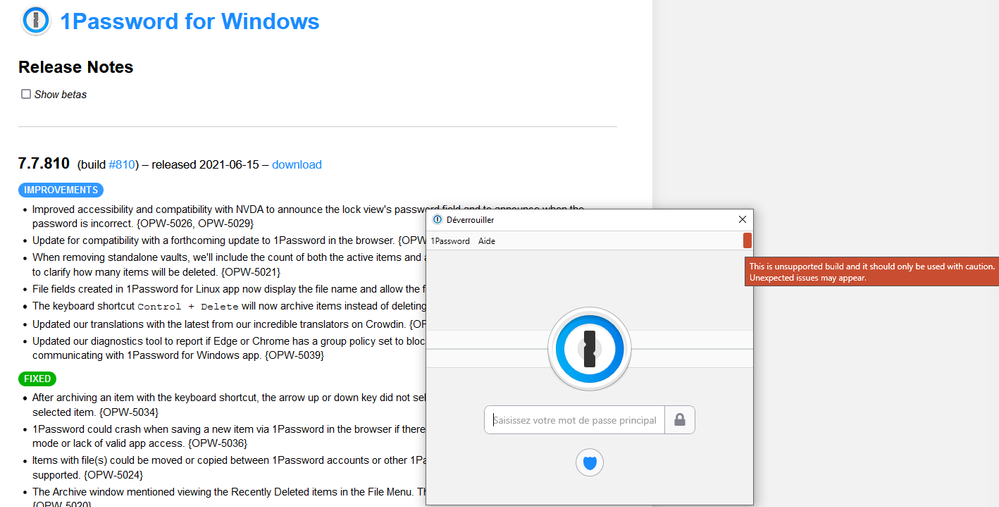
Task: Close the Déverrouiller window
Action: 742,219
